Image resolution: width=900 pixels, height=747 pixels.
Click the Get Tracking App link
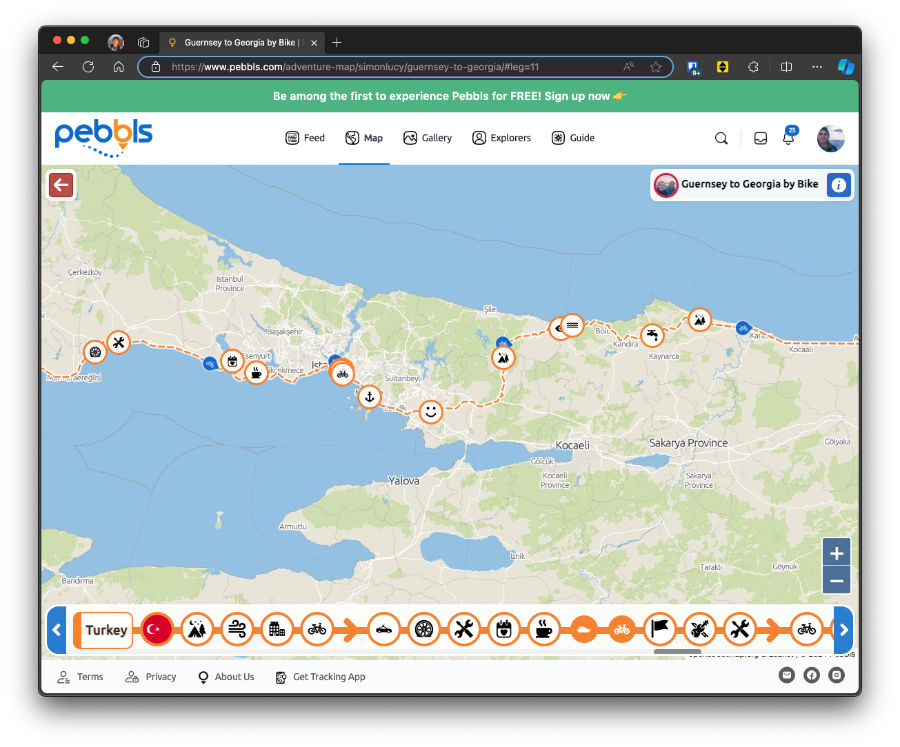click(x=320, y=677)
